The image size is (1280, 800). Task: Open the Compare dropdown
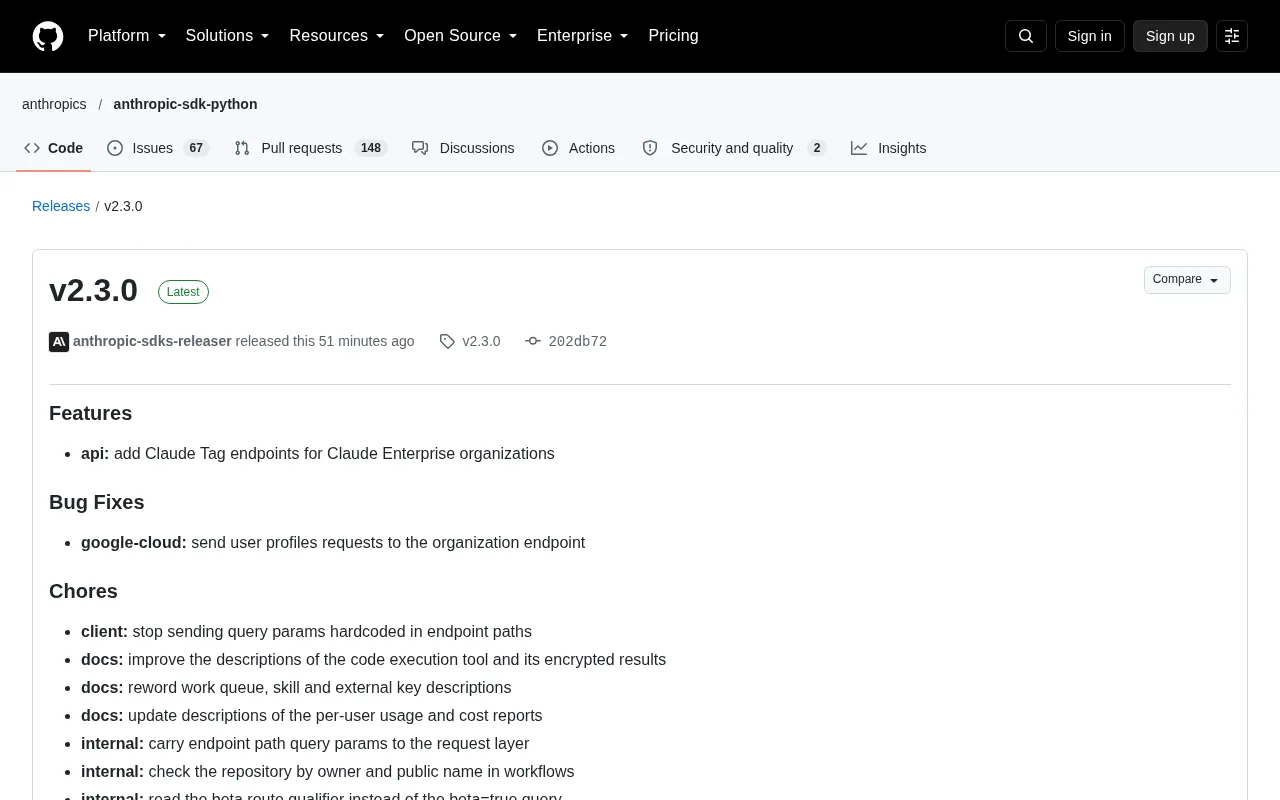1187,280
